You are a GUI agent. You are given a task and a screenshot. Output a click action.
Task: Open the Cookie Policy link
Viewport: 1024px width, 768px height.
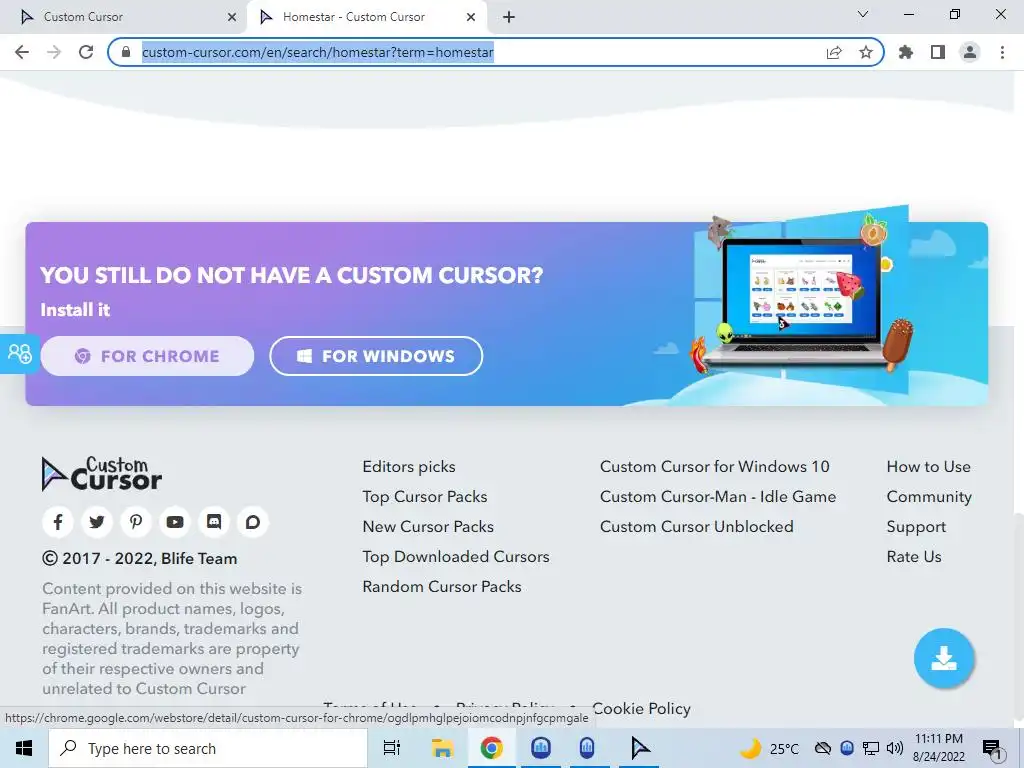pyautogui.click(x=641, y=709)
